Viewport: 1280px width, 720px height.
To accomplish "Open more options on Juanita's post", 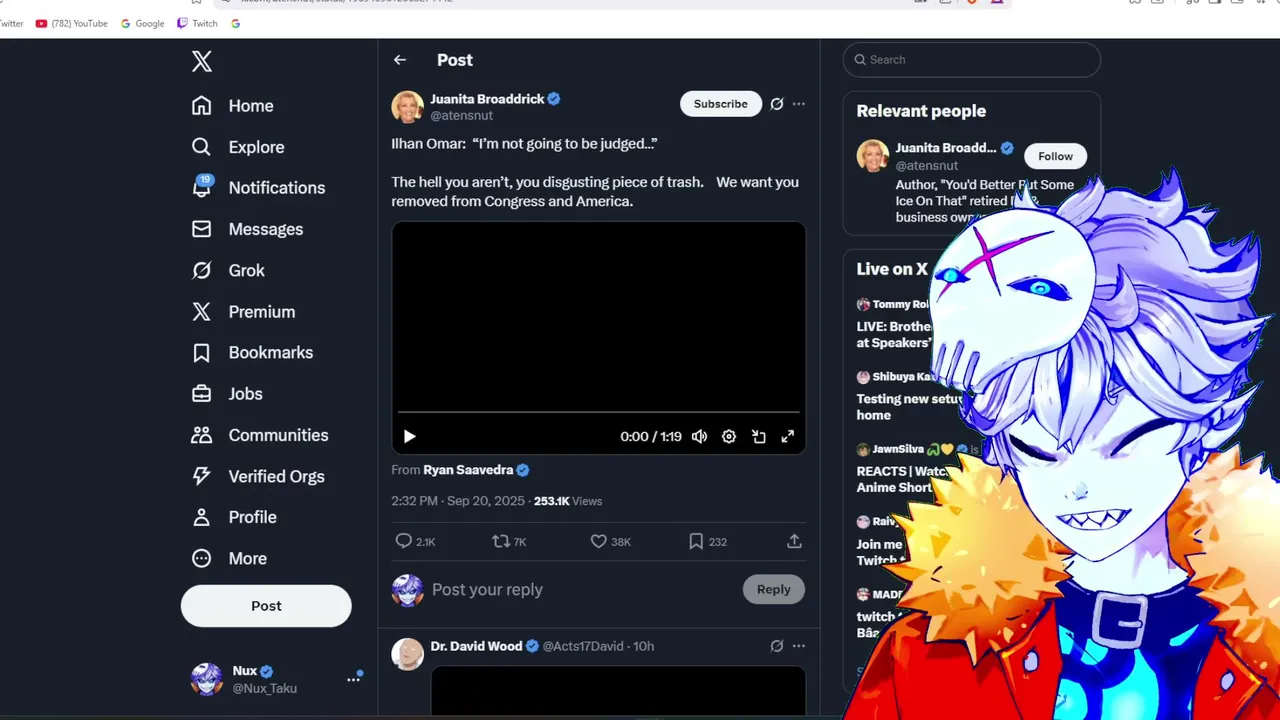I will coord(799,104).
